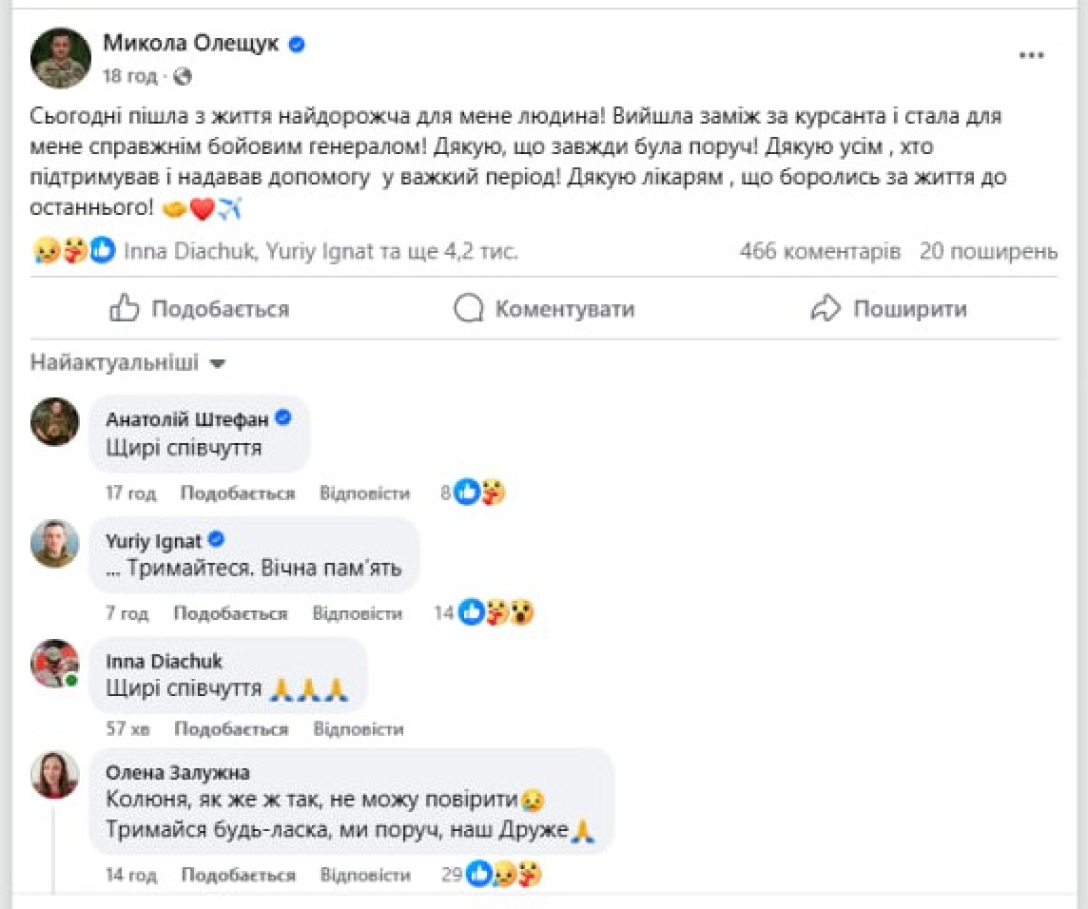Click the speech bubble comment icon
The width and height of the screenshot is (1088, 909).
click(x=468, y=309)
